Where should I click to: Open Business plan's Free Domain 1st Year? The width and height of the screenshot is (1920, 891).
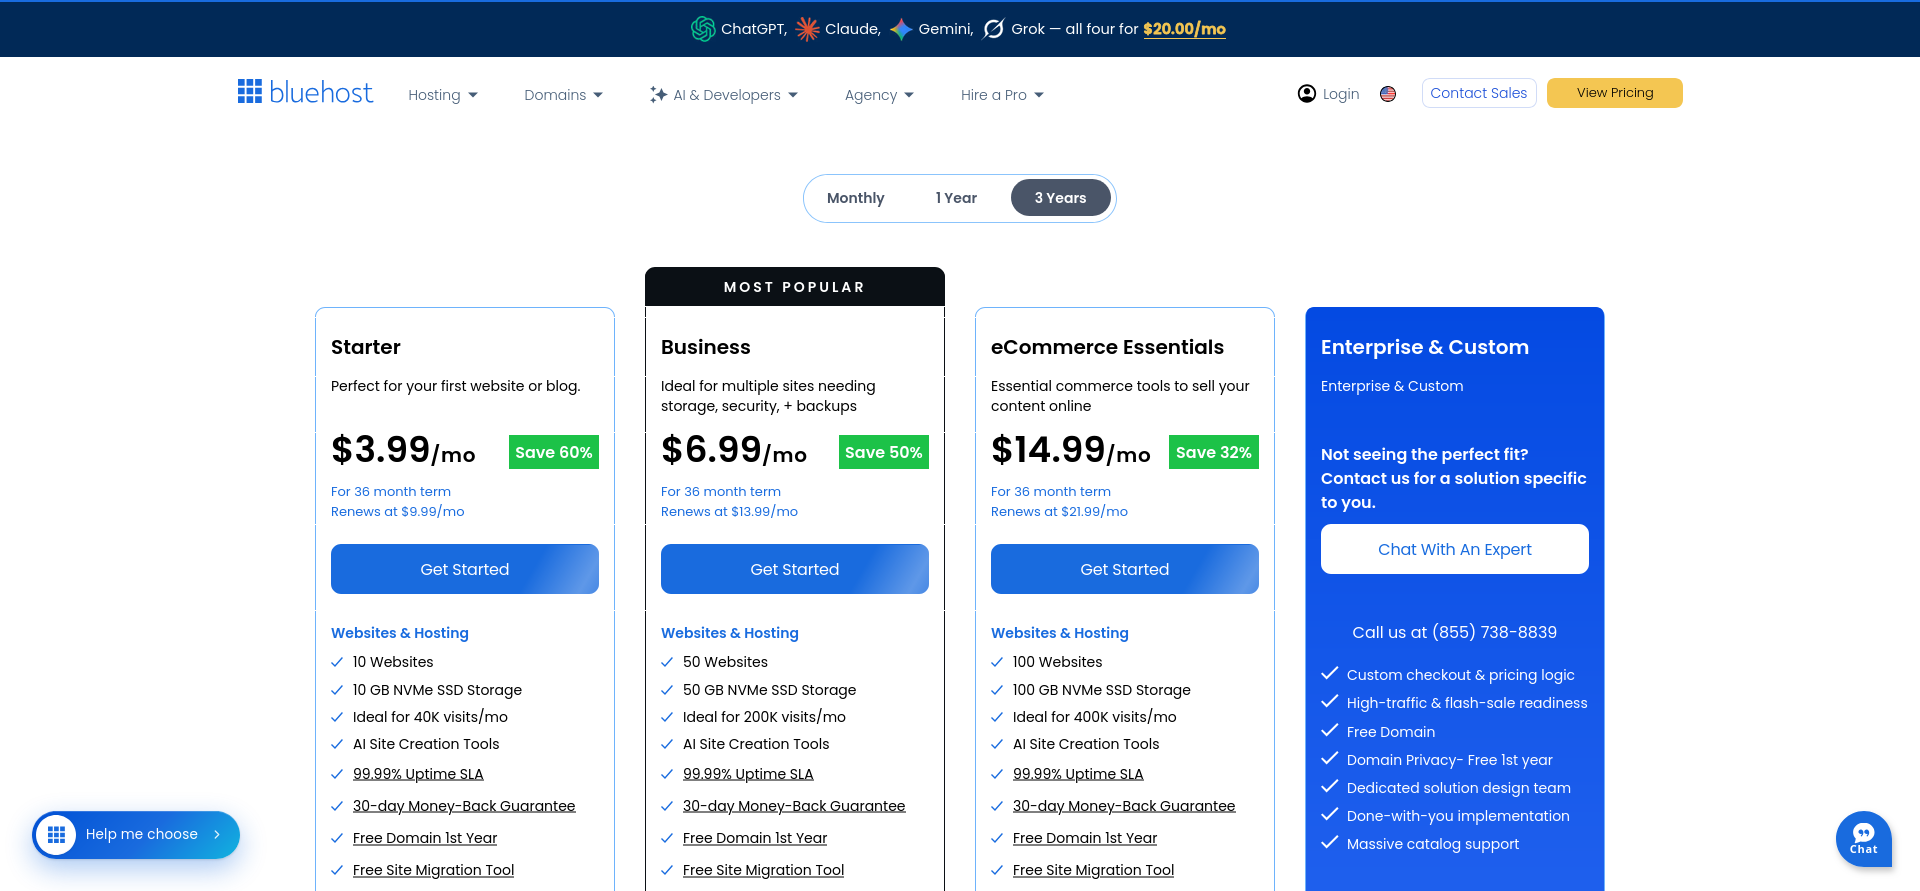(755, 838)
